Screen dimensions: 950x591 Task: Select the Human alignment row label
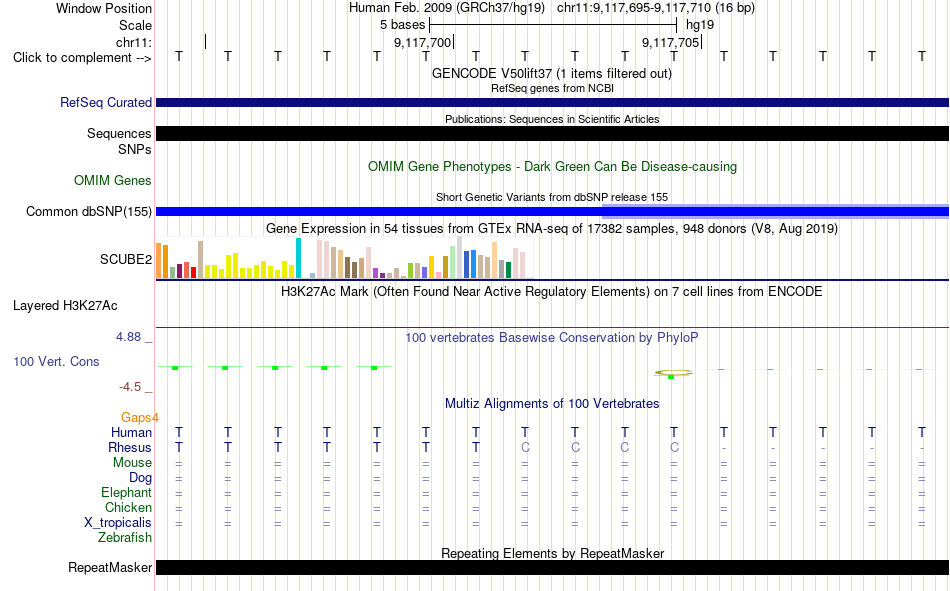(x=131, y=432)
